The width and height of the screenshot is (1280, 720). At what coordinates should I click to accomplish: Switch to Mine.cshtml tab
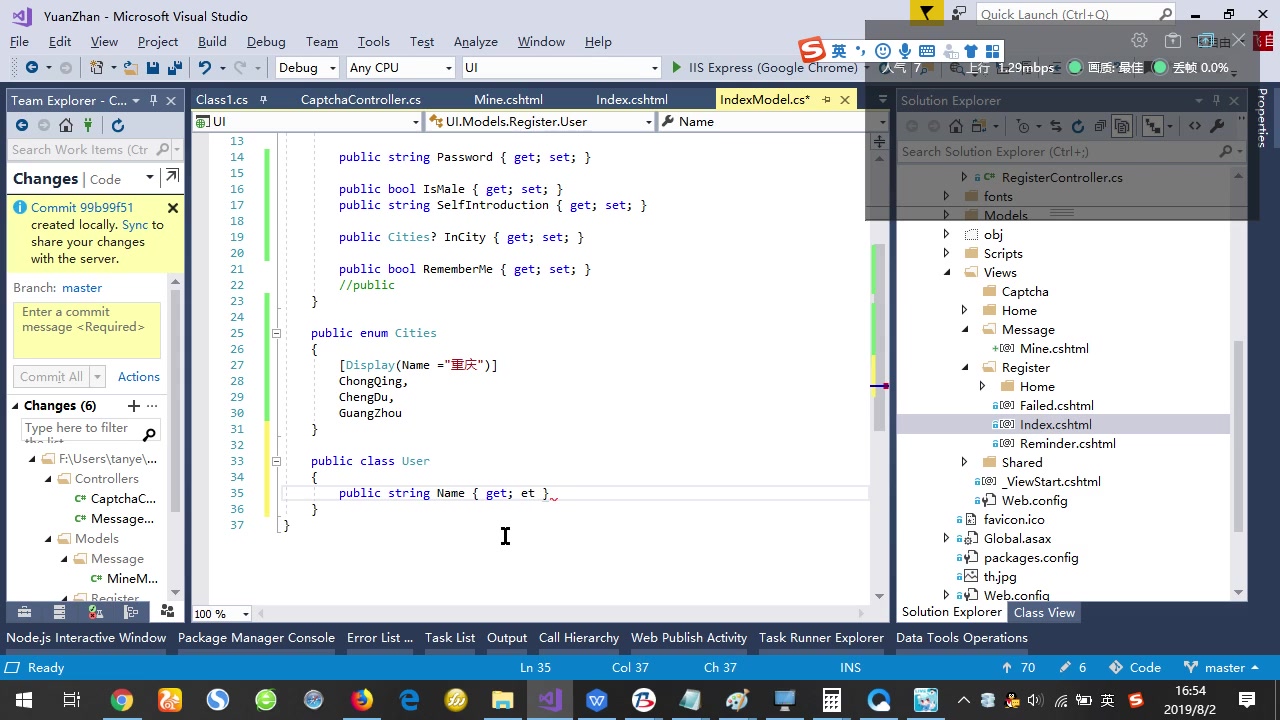[x=508, y=100]
